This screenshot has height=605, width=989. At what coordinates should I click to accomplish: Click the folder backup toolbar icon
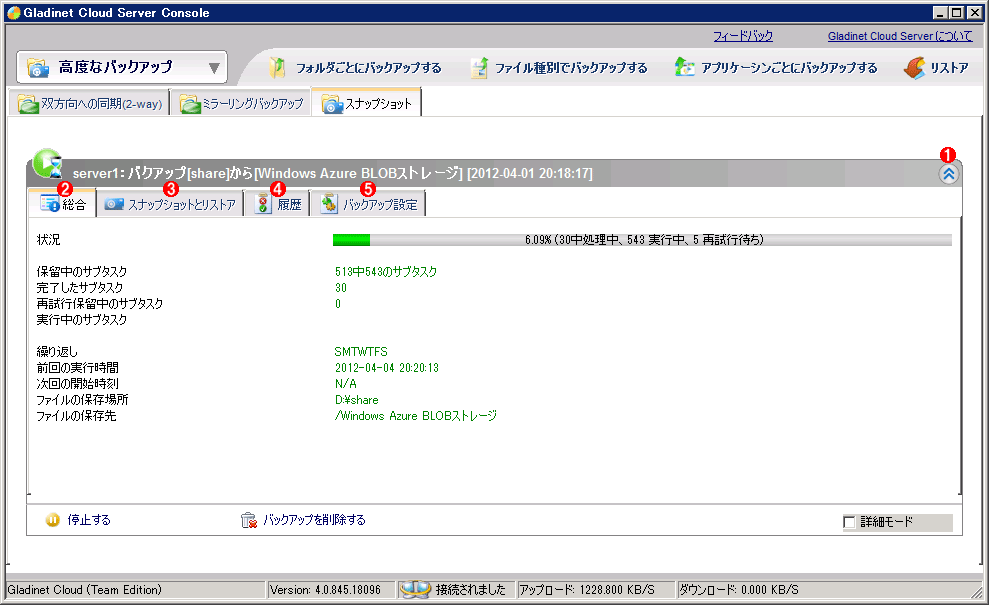(x=277, y=68)
